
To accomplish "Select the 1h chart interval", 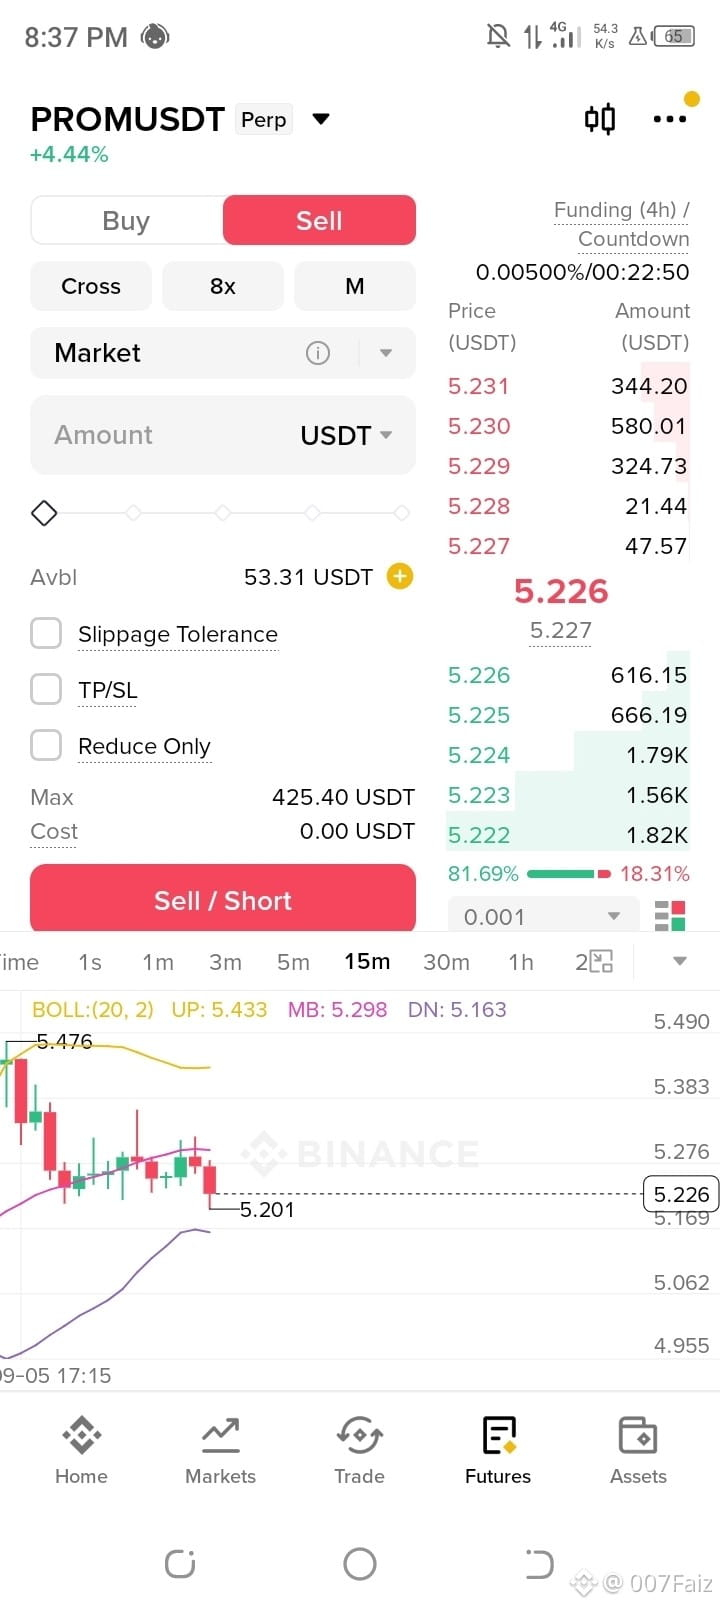I will [521, 962].
